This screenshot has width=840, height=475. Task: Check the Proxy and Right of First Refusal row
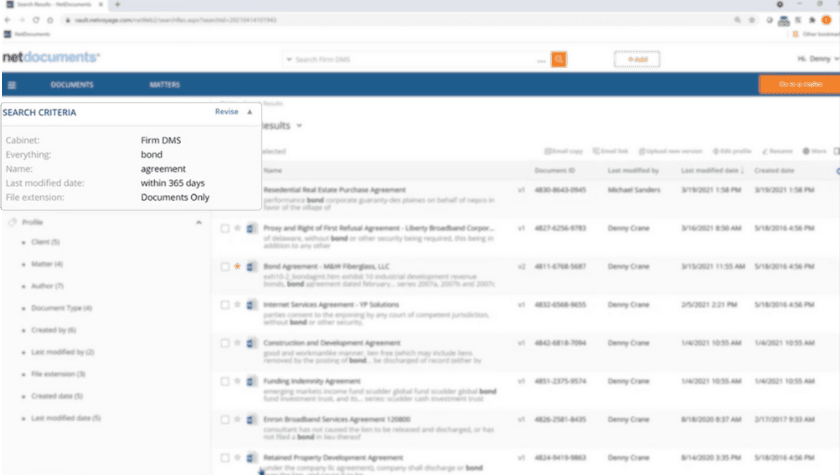pos(225,229)
